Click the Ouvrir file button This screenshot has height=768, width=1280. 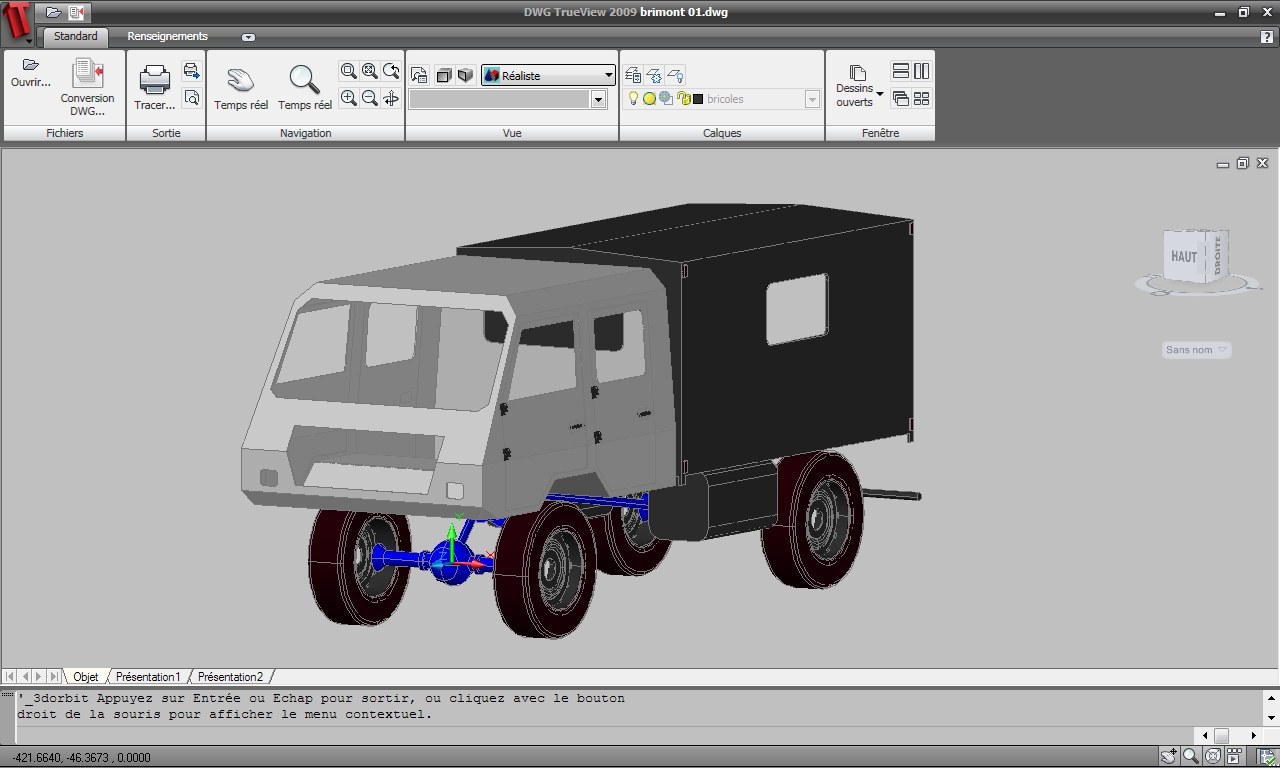30,72
